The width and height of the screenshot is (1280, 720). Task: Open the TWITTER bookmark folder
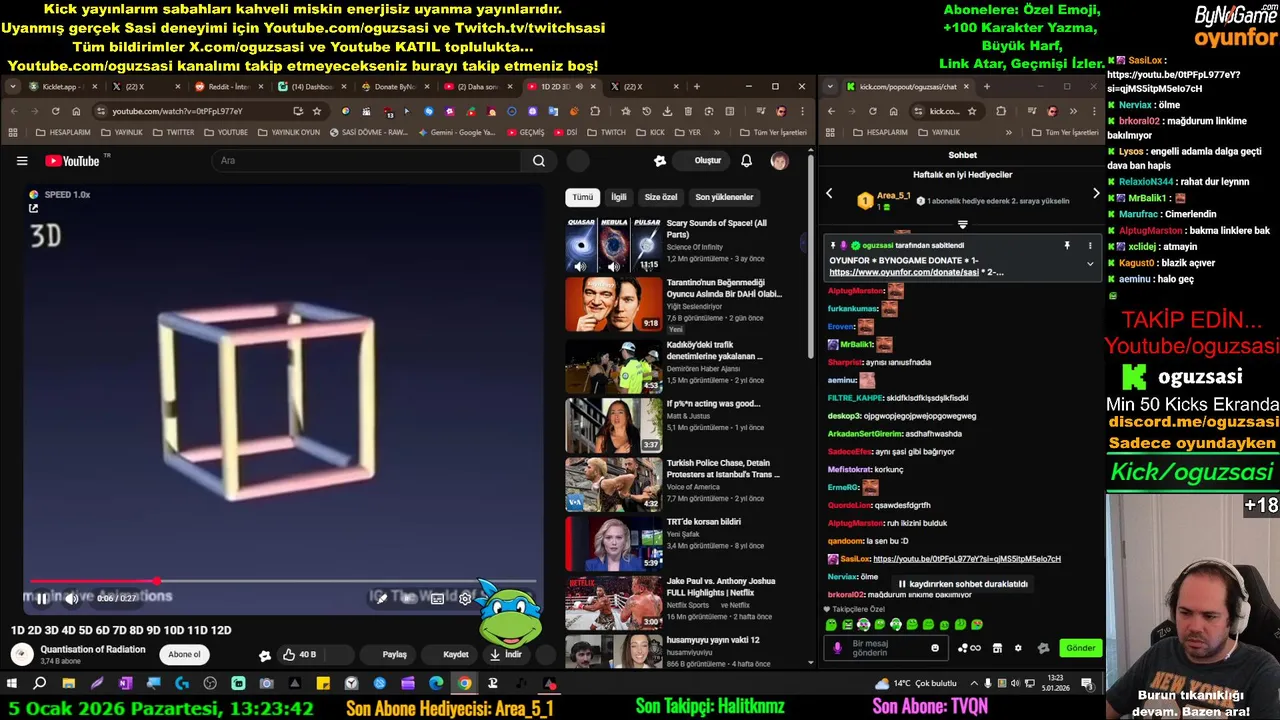175,132
